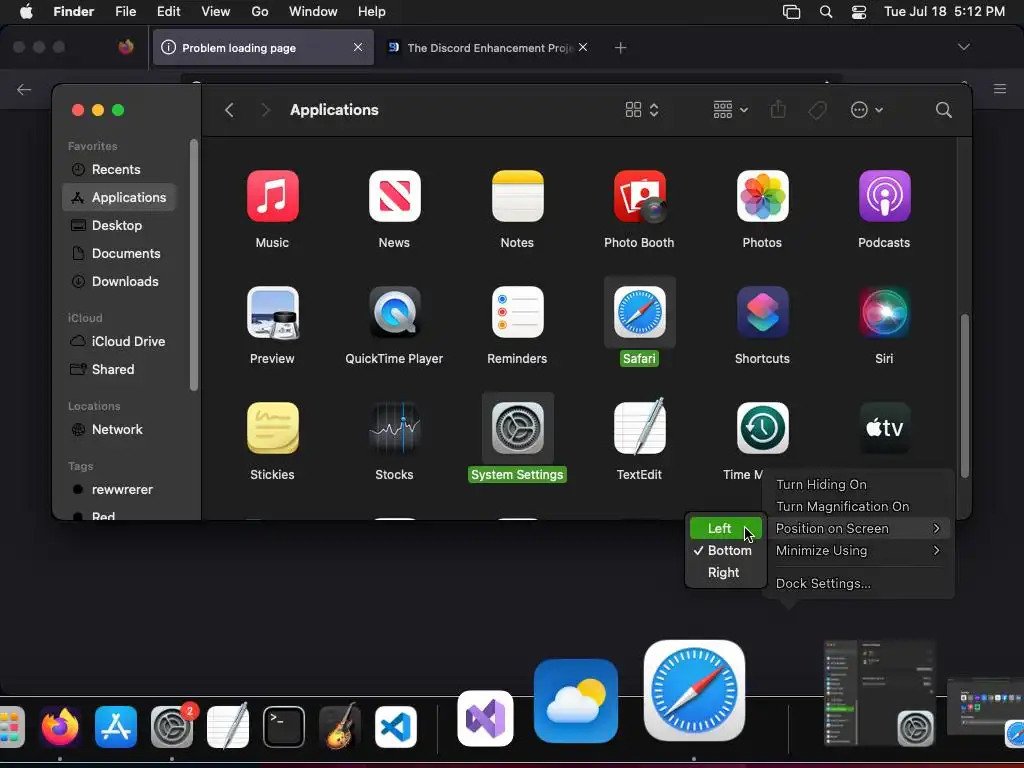Select the Apple TV app icon
This screenshot has width=1024, height=768.
point(884,428)
